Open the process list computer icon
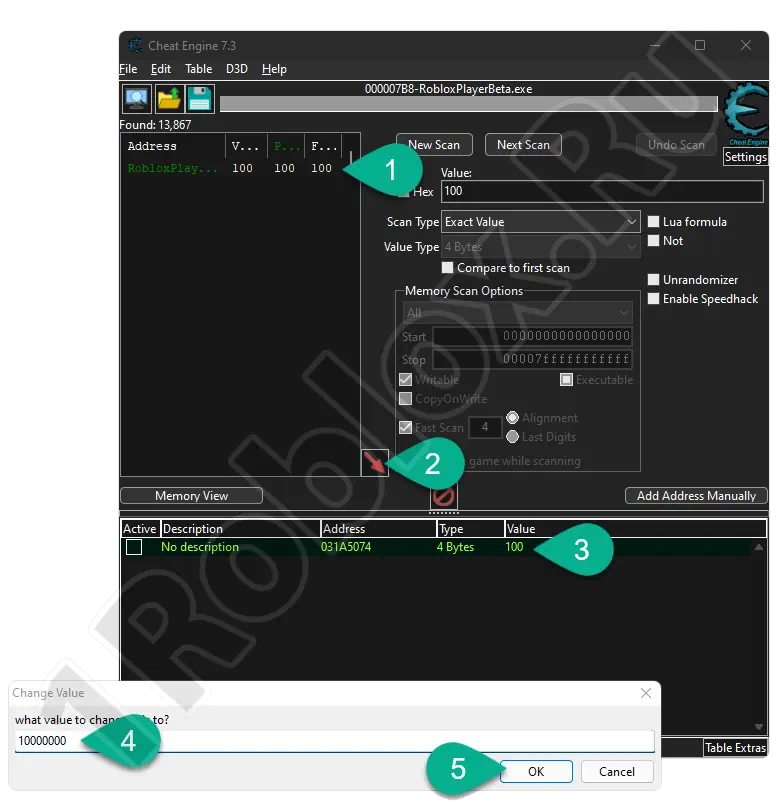Screen dimensions: 781x811 click(137, 99)
